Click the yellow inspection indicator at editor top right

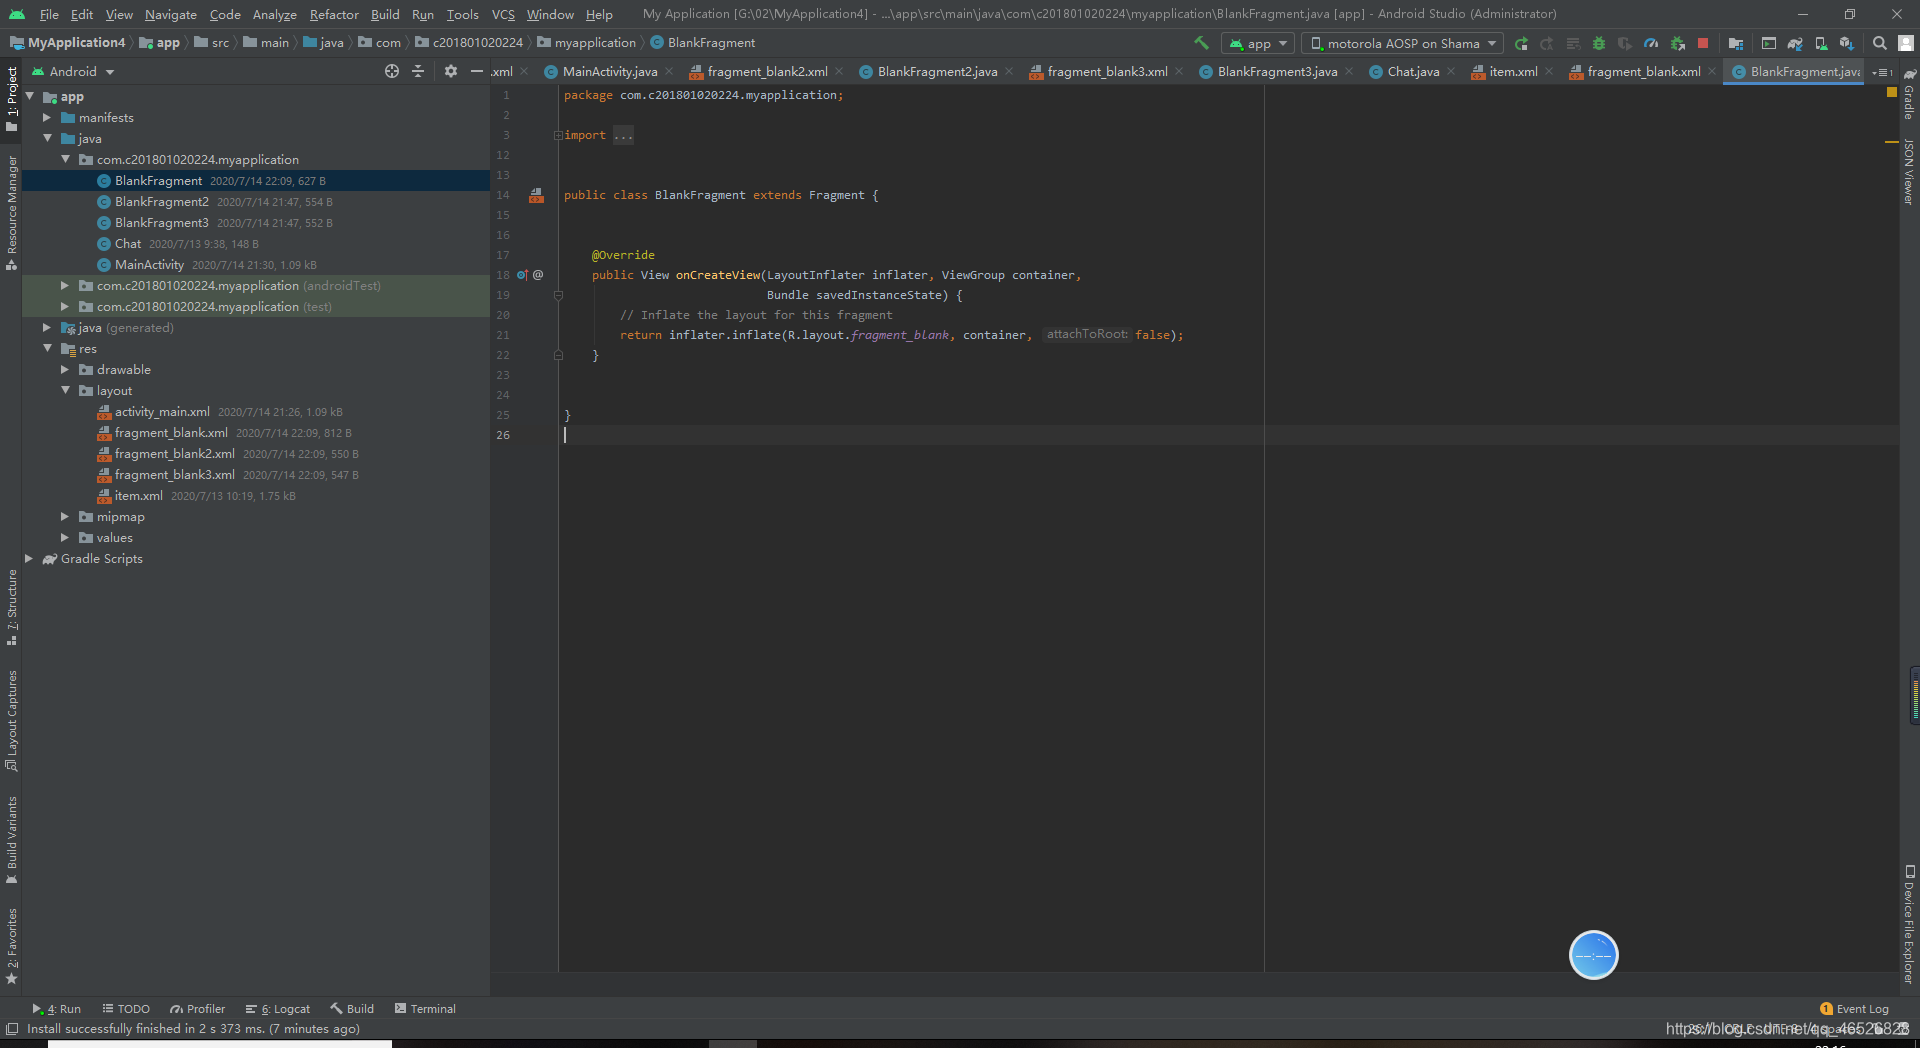(1891, 92)
